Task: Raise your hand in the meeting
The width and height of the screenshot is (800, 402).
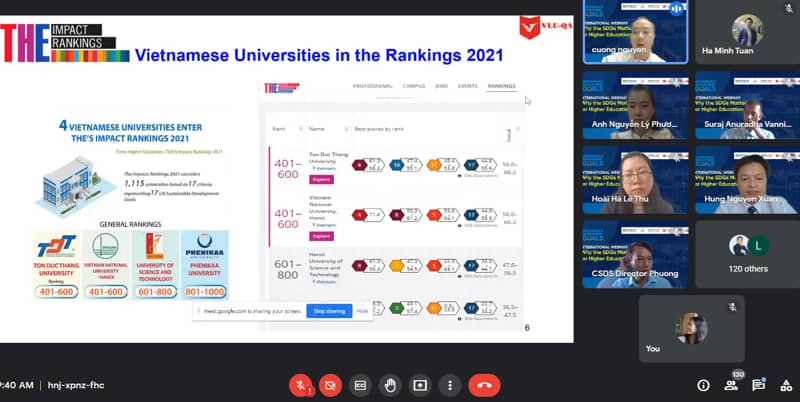Action: pyautogui.click(x=390, y=384)
